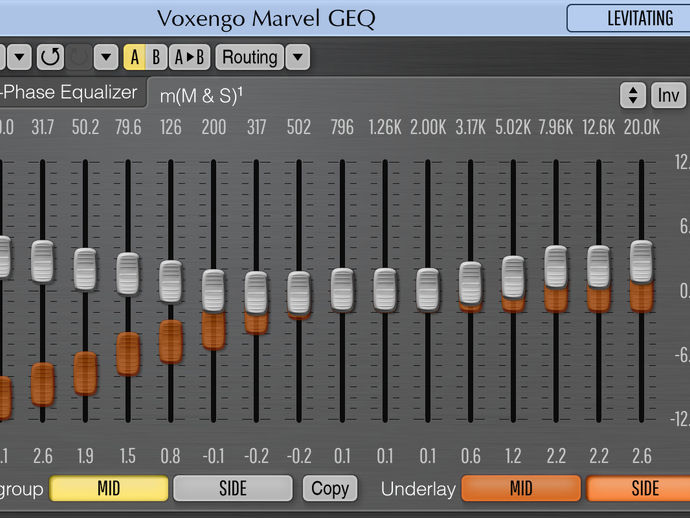Click the 20.0K band gain value 2.6
Screen dimensions: 690x518
coord(642,456)
